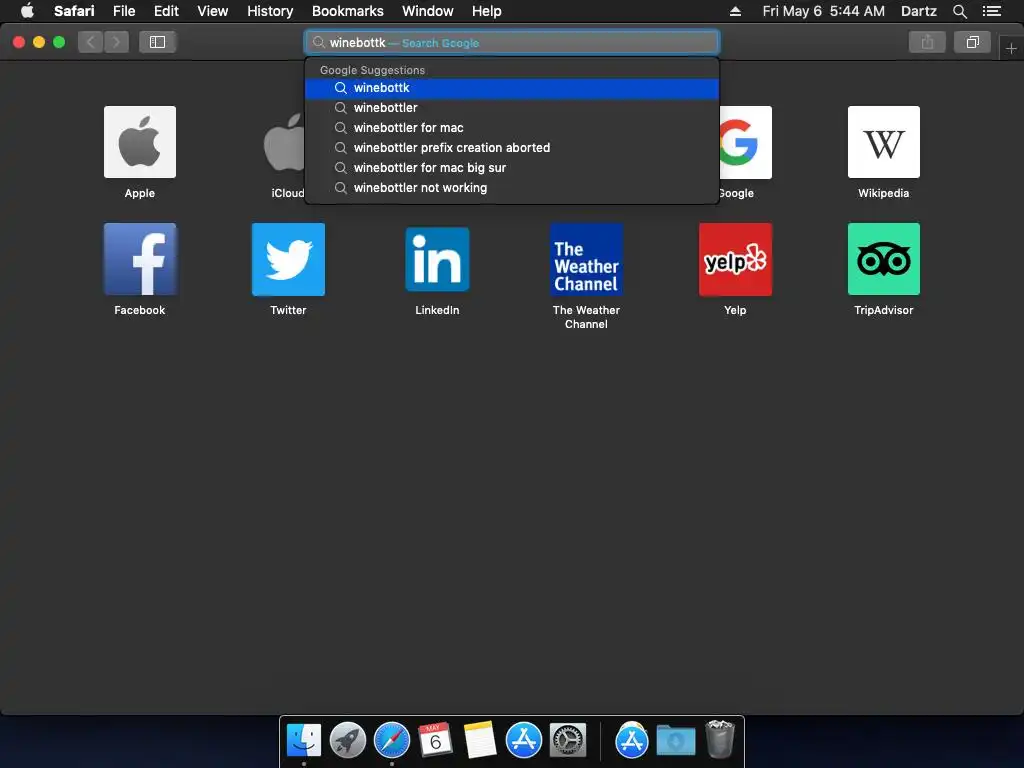The height and width of the screenshot is (768, 1024).
Task: Open the Window menu
Action: coord(428,11)
